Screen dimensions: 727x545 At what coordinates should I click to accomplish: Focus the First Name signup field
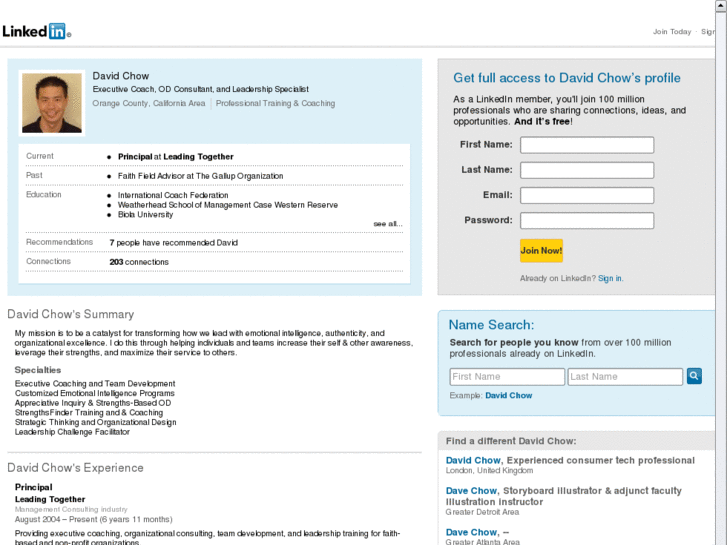587,145
